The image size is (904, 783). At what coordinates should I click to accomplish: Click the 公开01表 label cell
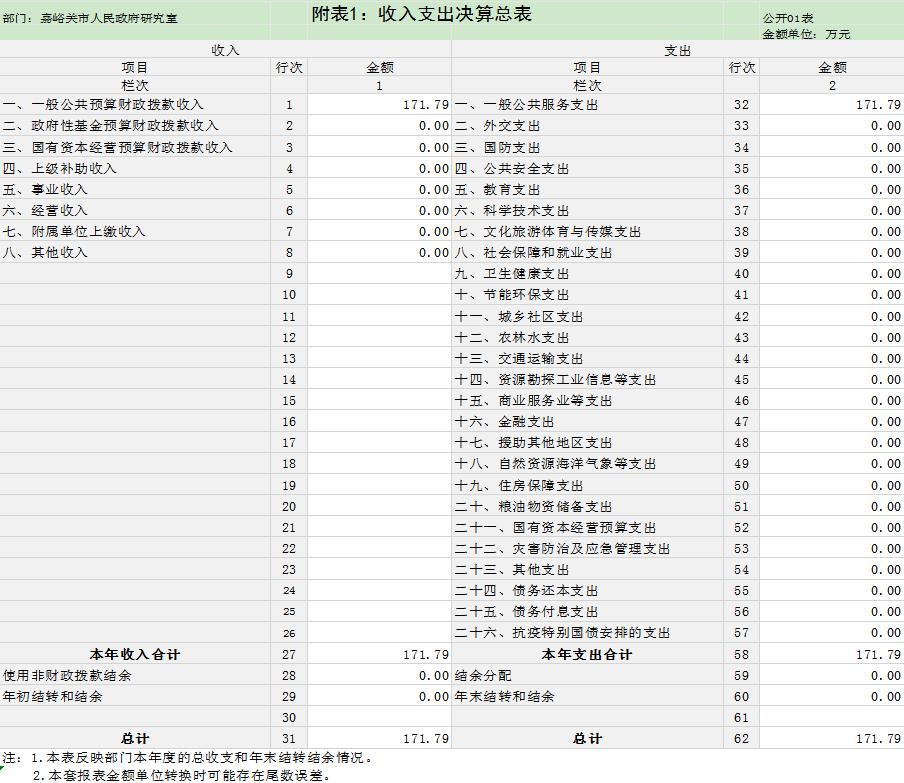click(x=788, y=18)
